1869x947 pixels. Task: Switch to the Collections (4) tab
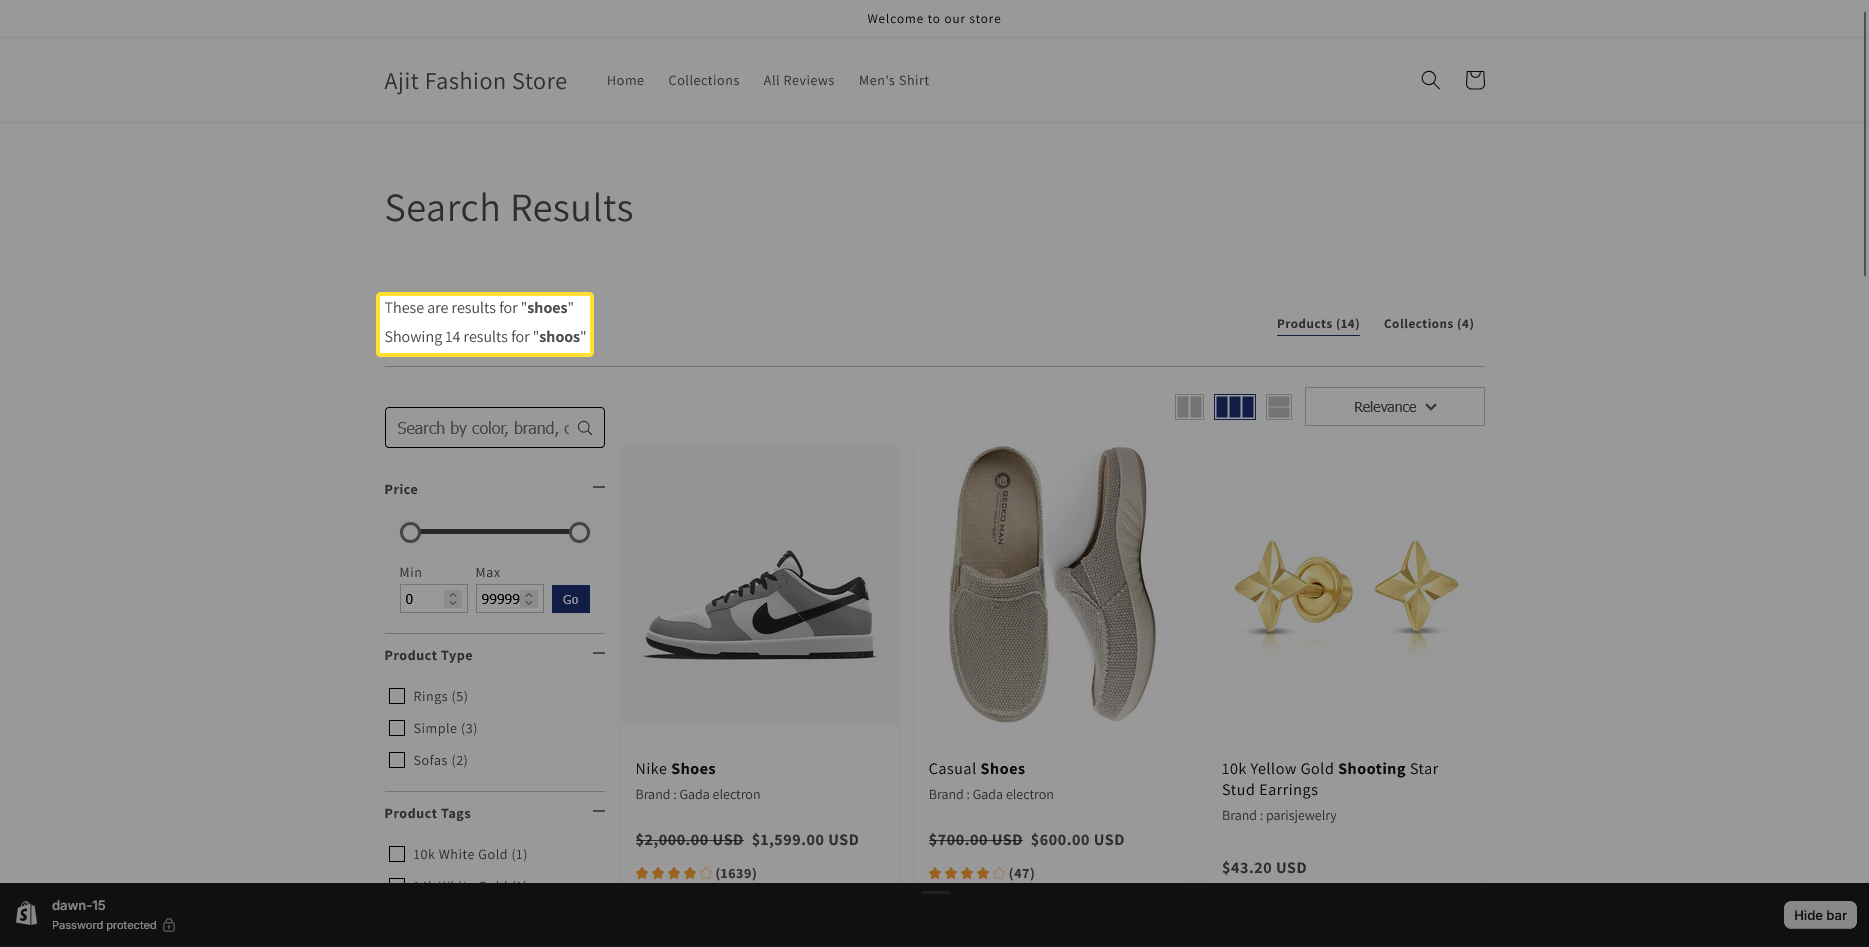click(x=1428, y=324)
